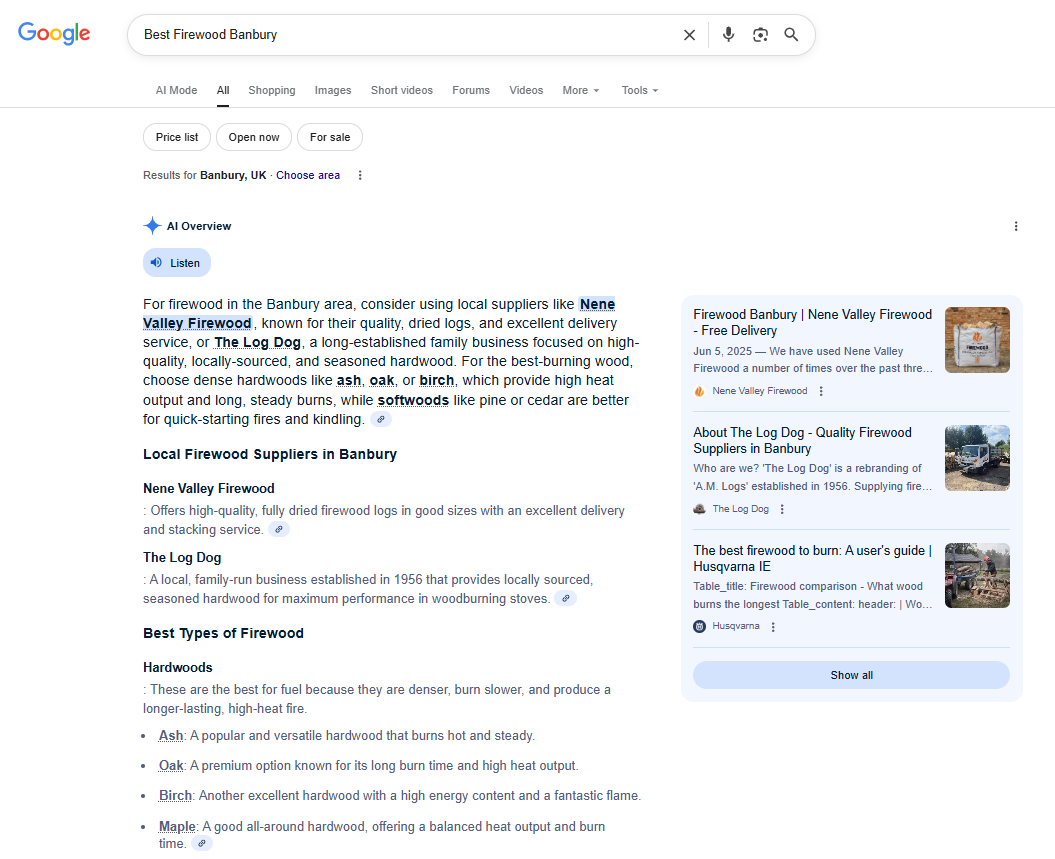Open the Tools dropdown
This screenshot has width=1055, height=859.
640,90
